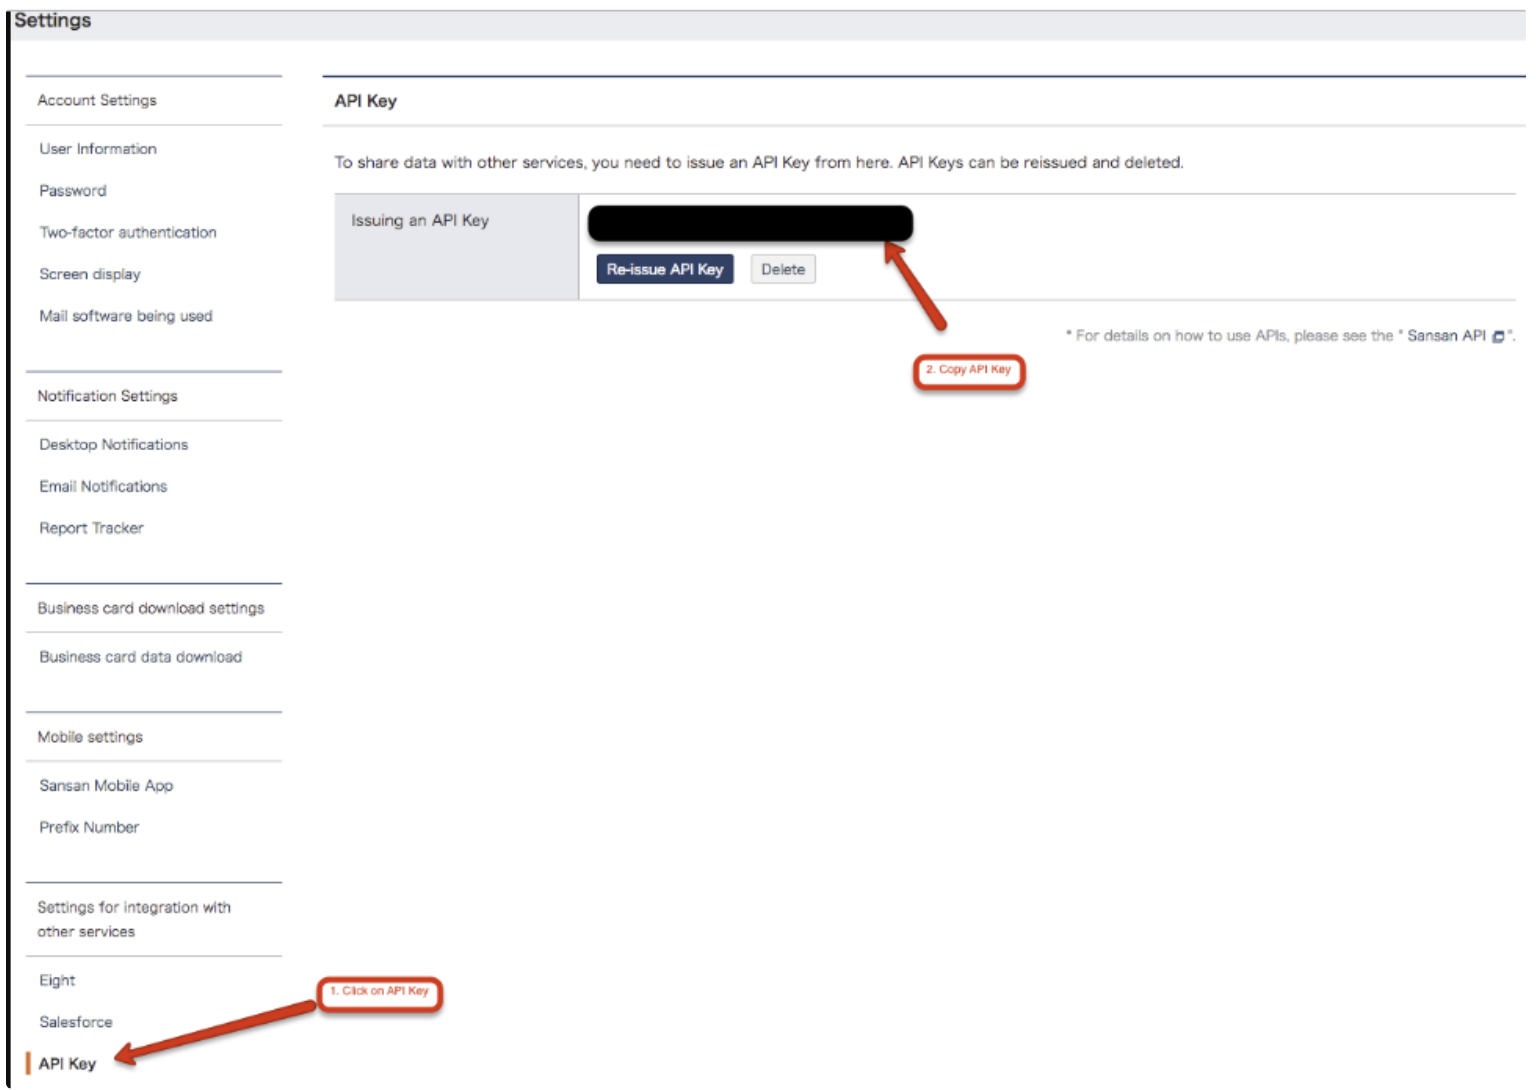Select API Key in the sidebar
Screen dimensions: 1536x1090
click(67, 1064)
